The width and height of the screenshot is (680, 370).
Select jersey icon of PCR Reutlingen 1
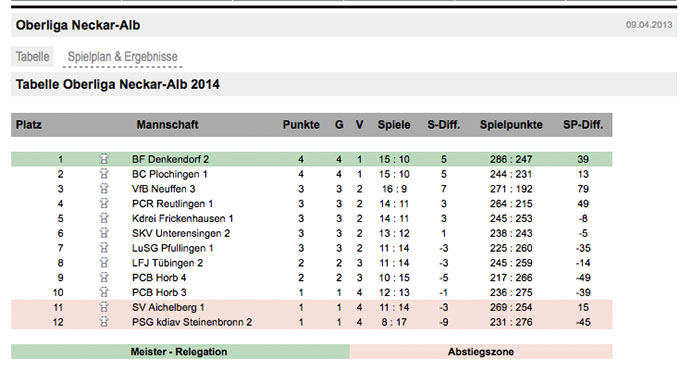click(104, 203)
